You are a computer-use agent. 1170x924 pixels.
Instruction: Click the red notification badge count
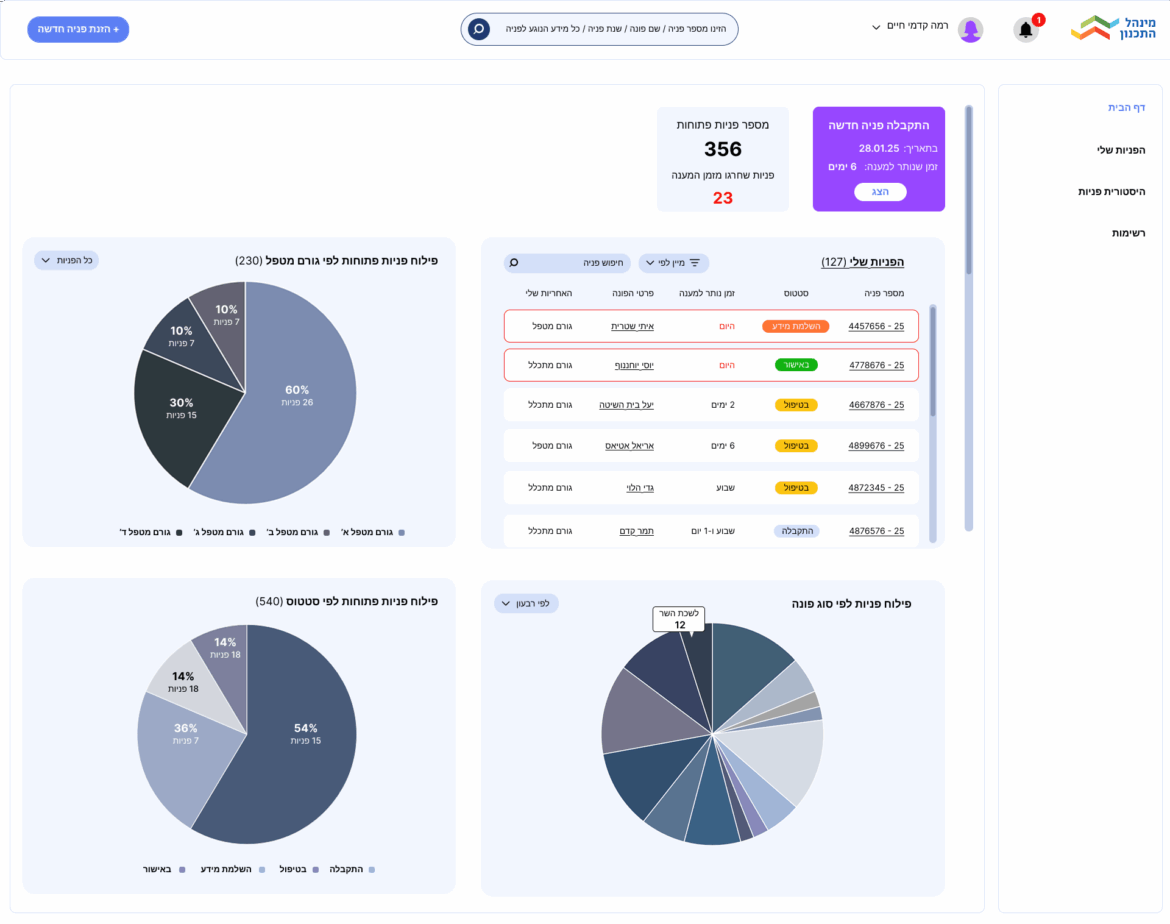pyautogui.click(x=1038, y=20)
